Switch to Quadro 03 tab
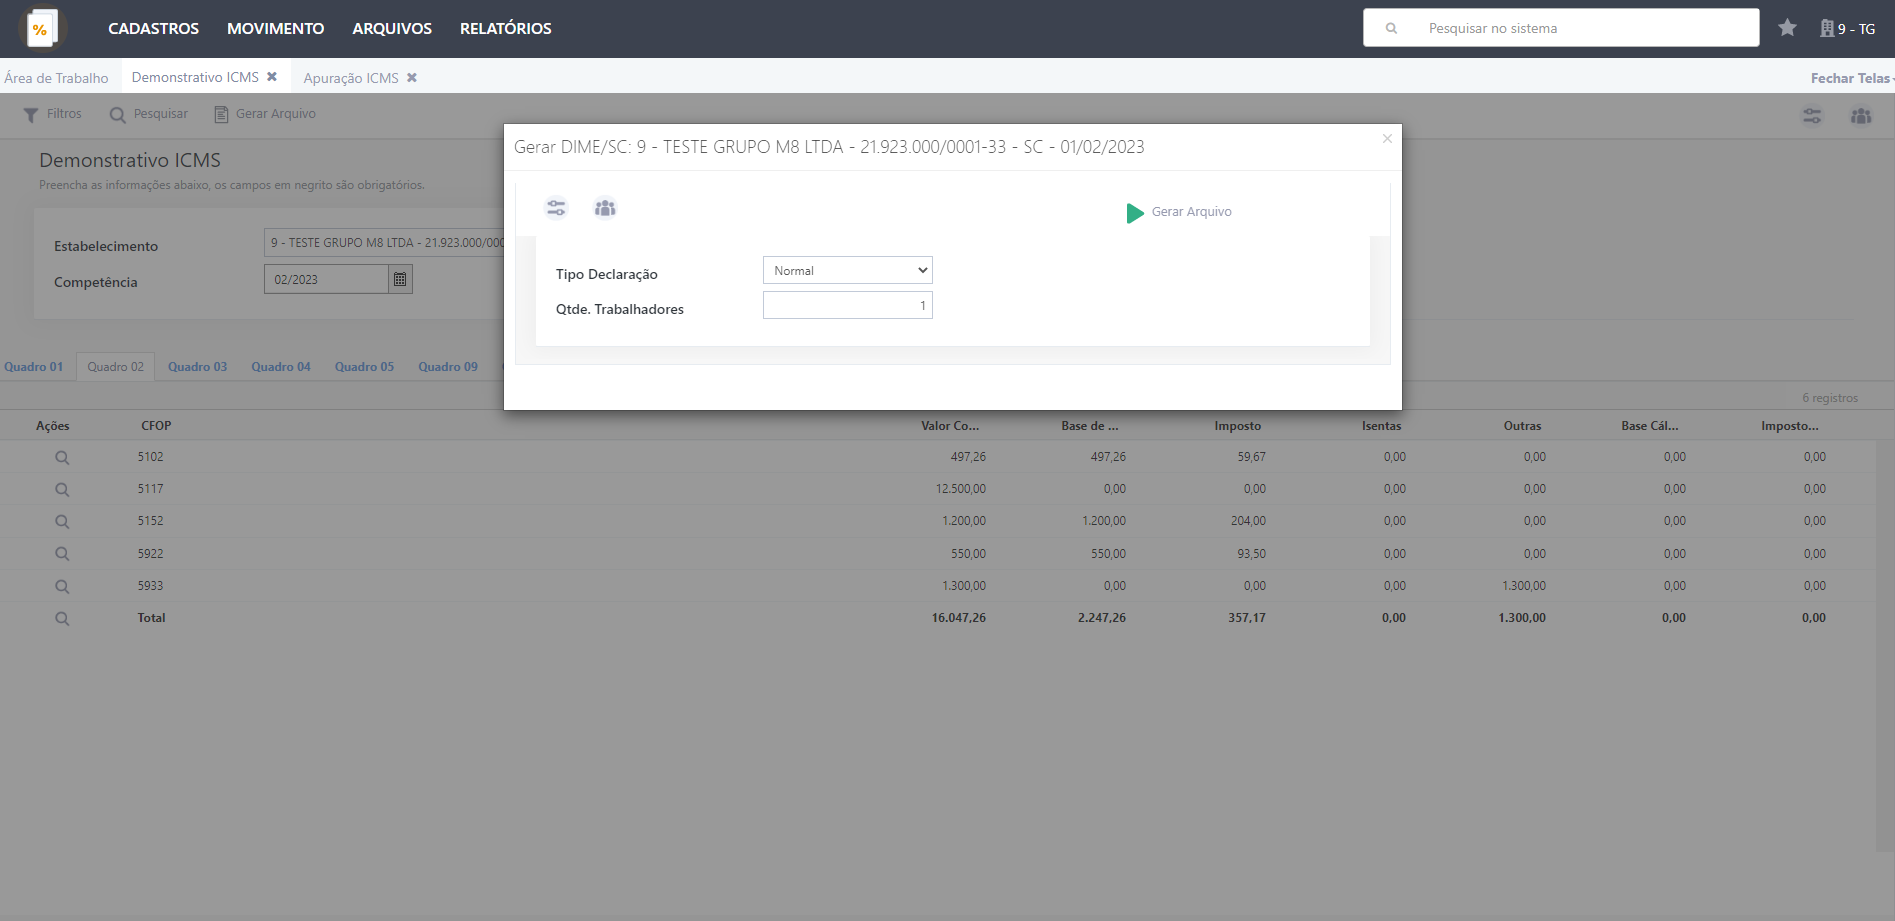The width and height of the screenshot is (1895, 921). [x=198, y=367]
